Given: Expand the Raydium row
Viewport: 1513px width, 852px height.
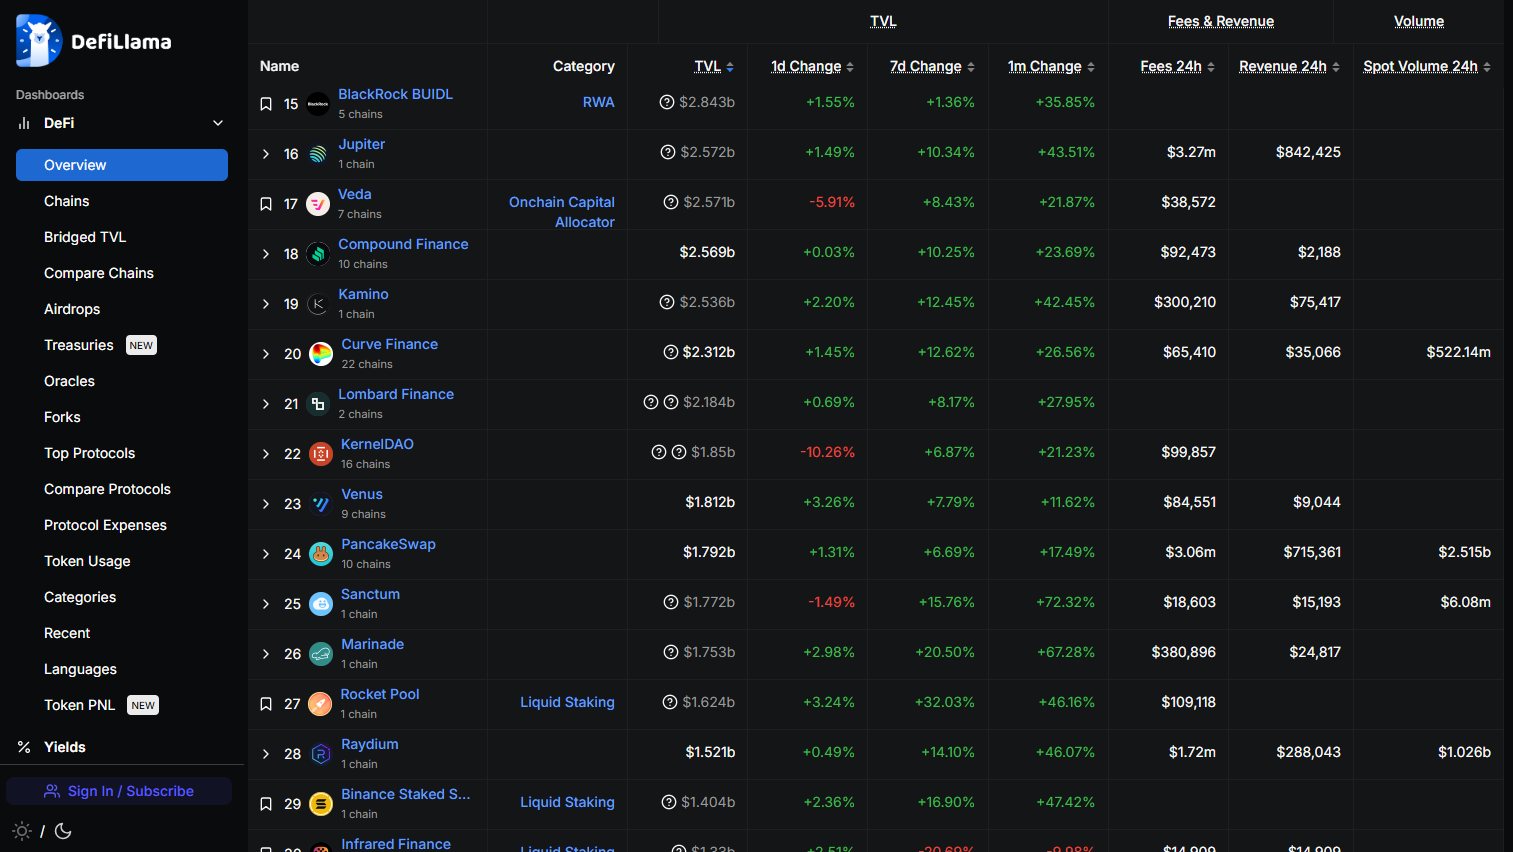Looking at the screenshot, I should [266, 754].
